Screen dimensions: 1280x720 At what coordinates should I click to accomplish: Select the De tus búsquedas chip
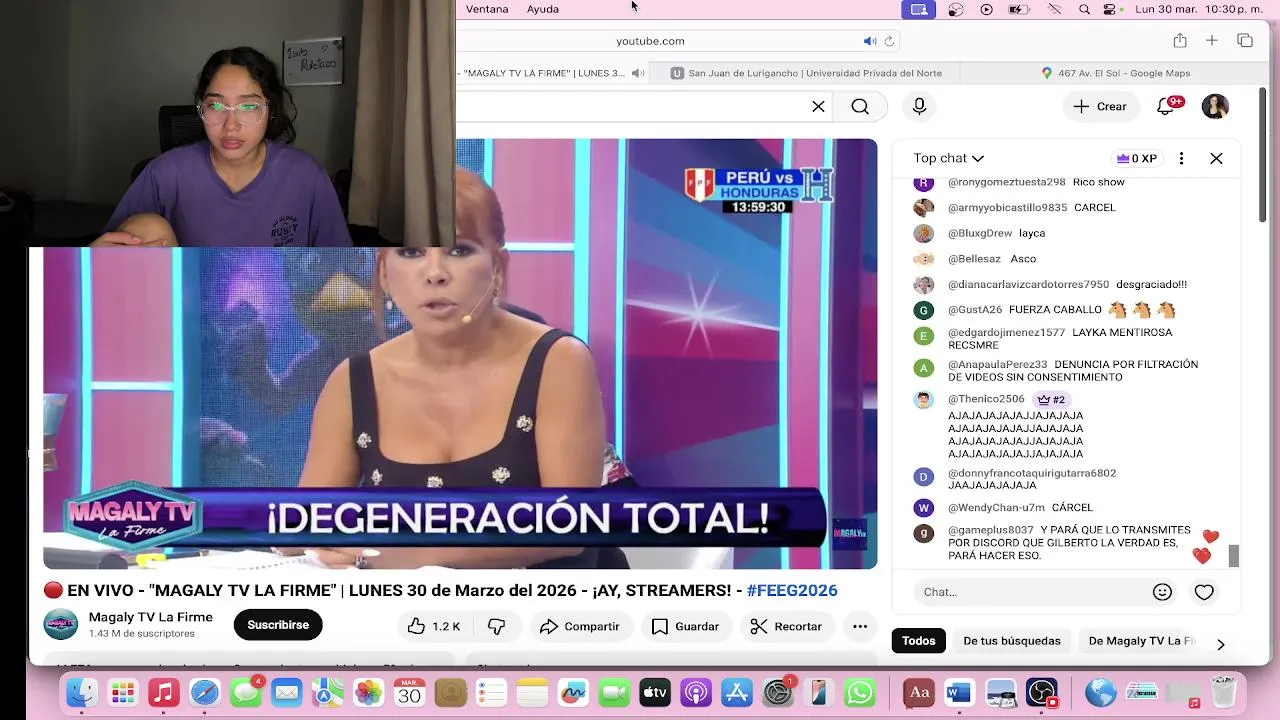pos(1012,641)
